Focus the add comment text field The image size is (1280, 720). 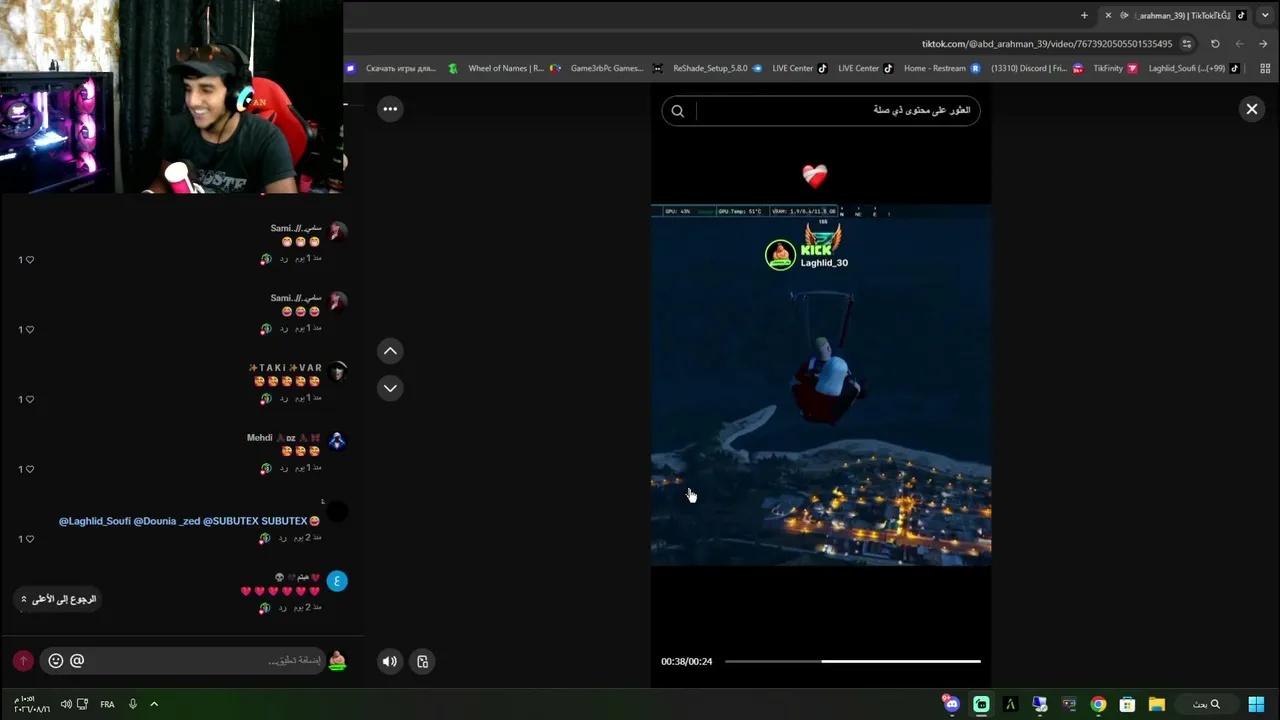click(185, 661)
